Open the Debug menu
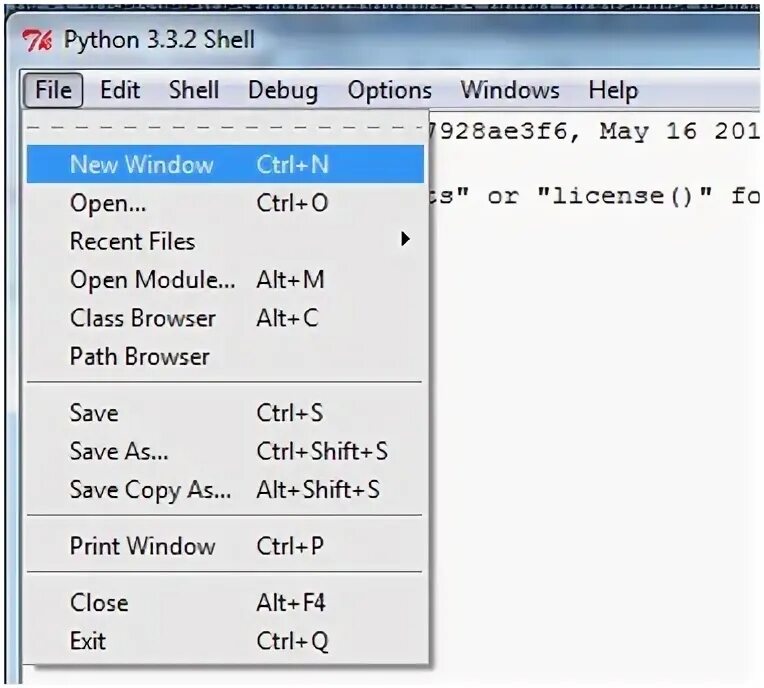The width and height of the screenshot is (764, 688). coord(283,90)
